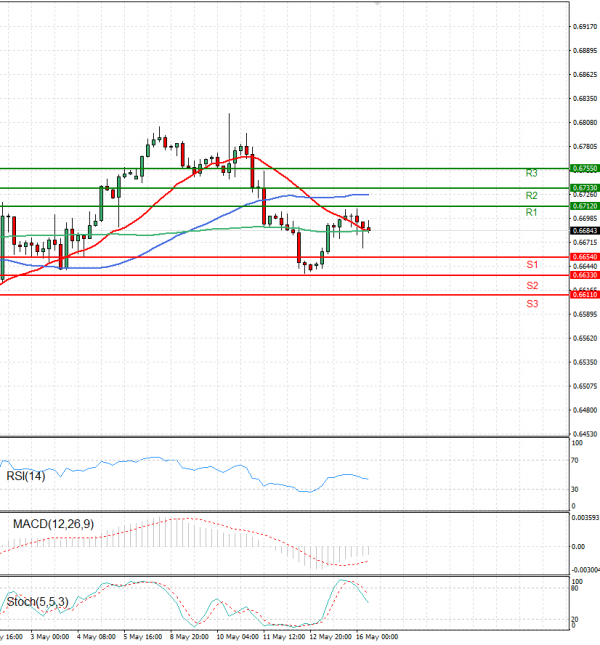Select the 0.67120 price tag
Image resolution: width=600 pixels, height=645 pixels.
coord(585,206)
